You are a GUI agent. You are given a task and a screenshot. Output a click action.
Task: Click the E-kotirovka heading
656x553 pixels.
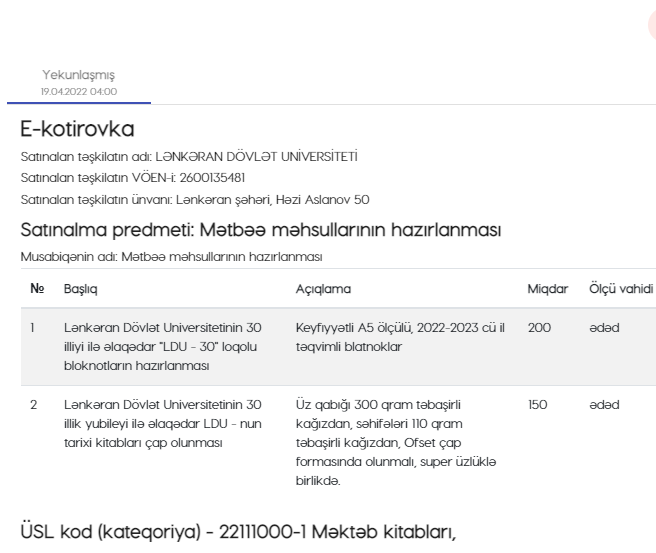pos(77,129)
